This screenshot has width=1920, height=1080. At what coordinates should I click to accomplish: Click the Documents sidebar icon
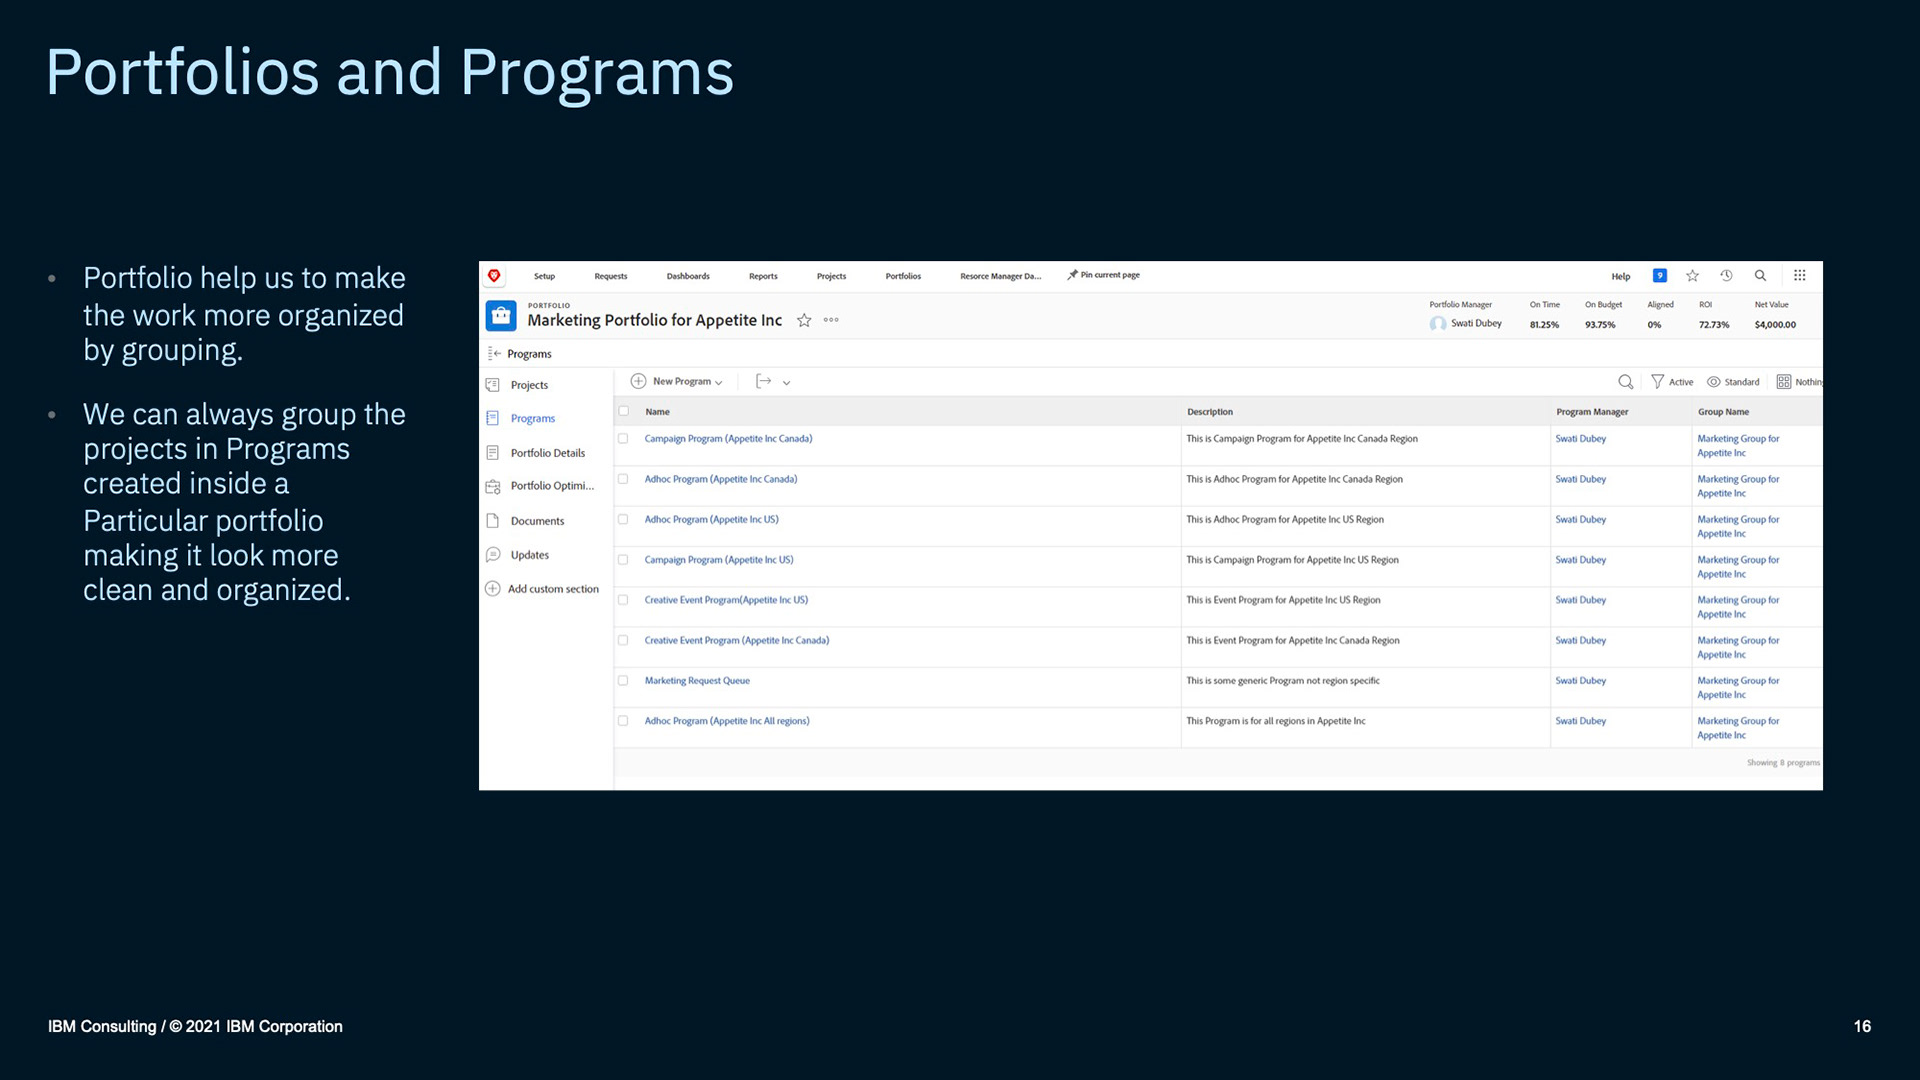tap(492, 521)
